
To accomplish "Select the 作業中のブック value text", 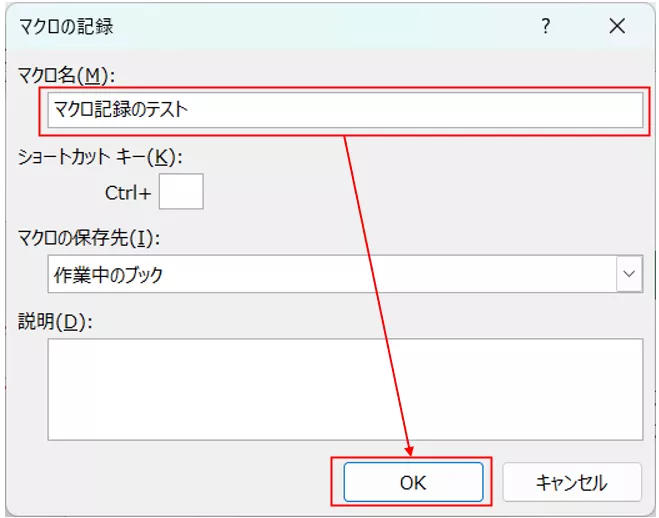I will [x=108, y=273].
